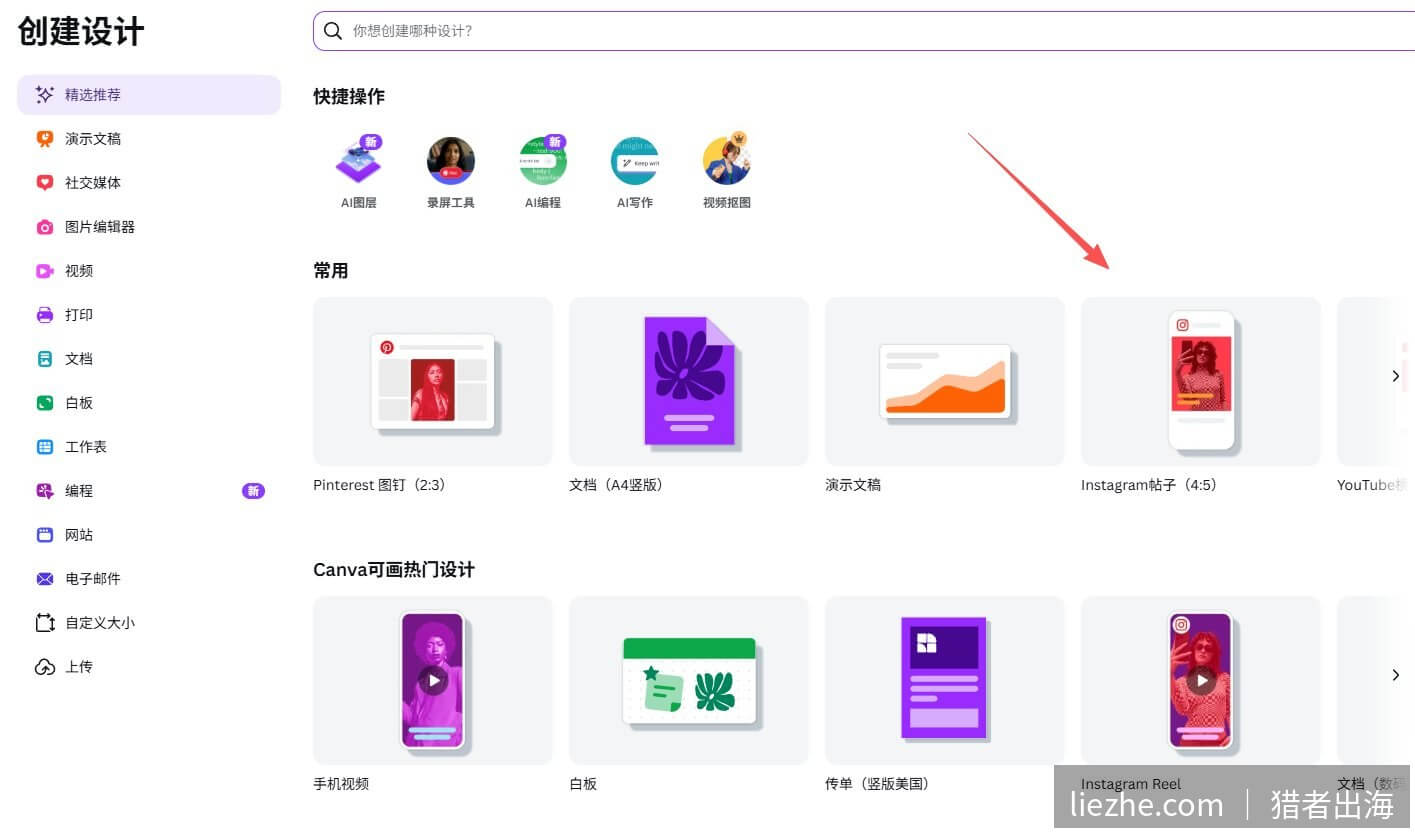Screen dimensions: 1415x835
Task: Open the Instagram帖子 (4:5) thumbnail
Action: (x=1201, y=381)
